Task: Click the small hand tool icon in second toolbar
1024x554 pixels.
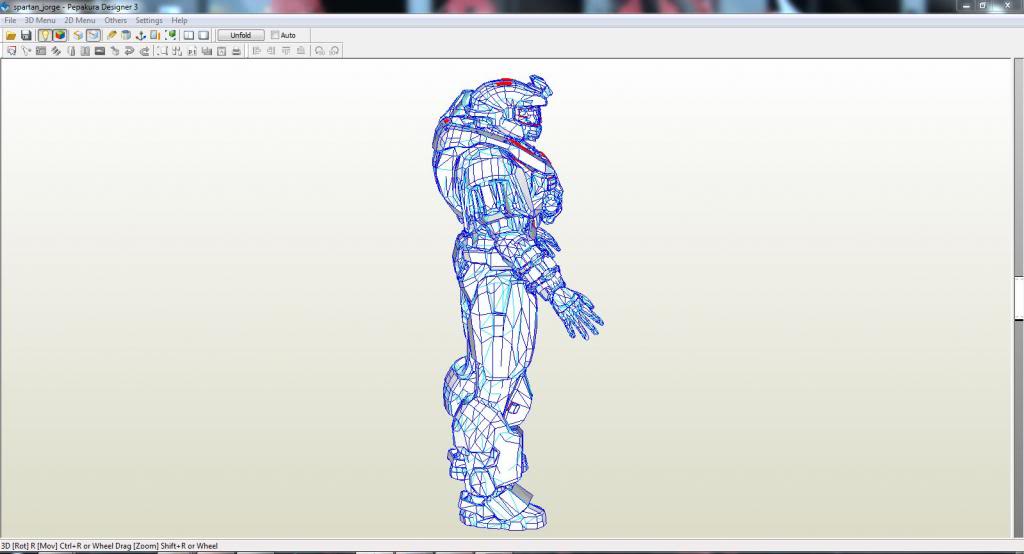Action: point(115,51)
